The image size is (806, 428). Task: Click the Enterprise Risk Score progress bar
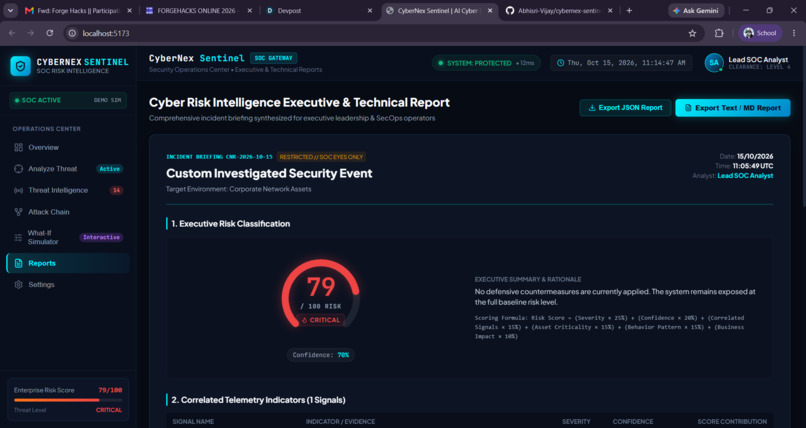(68, 400)
